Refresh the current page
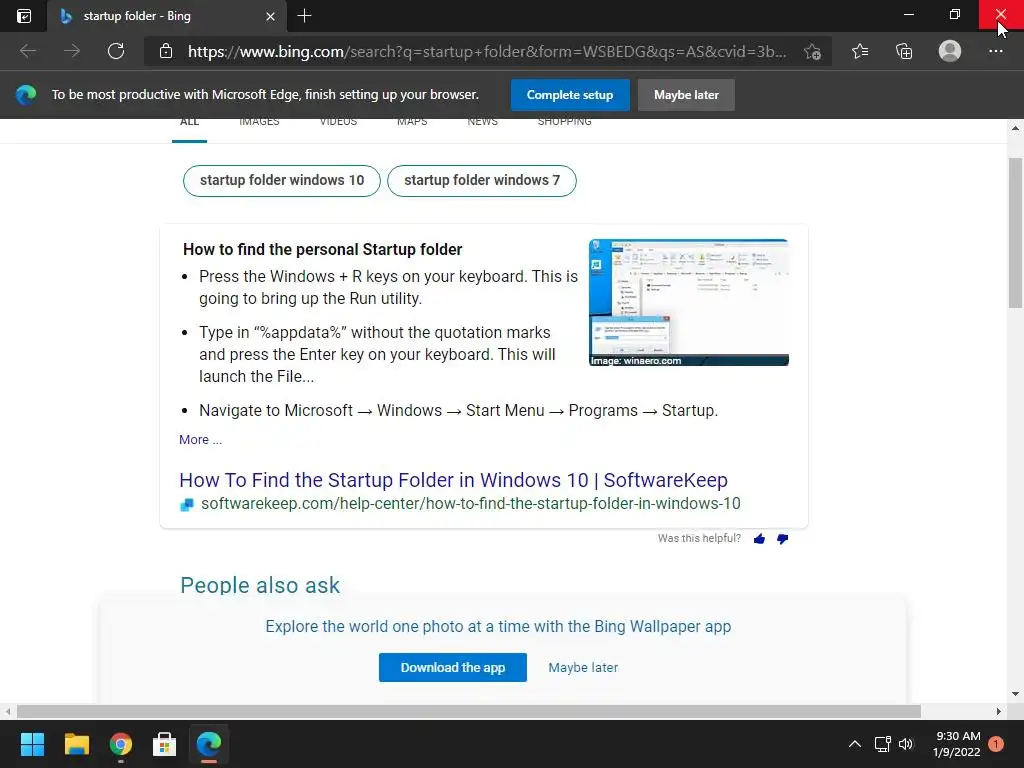The width and height of the screenshot is (1024, 768). [x=116, y=51]
